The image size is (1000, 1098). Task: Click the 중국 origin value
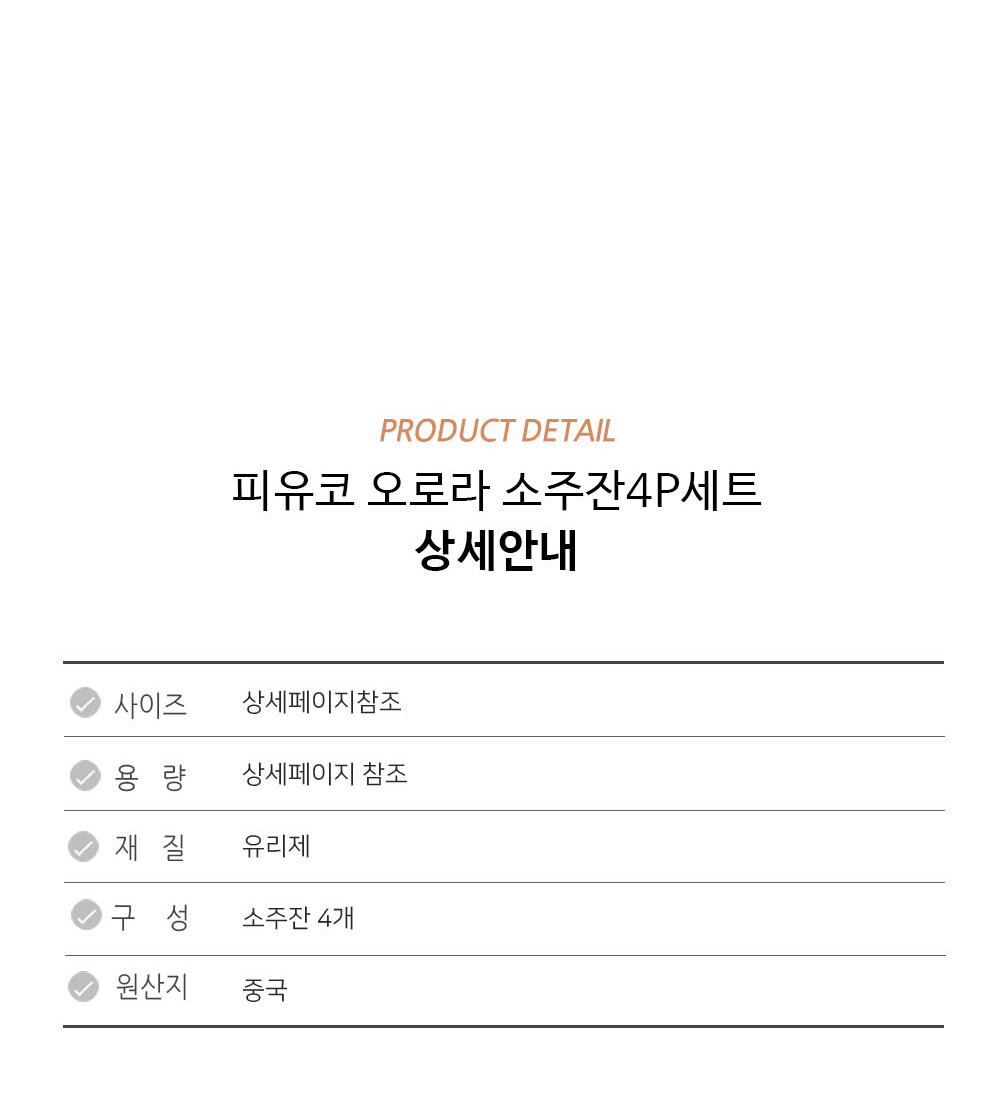pyautogui.click(x=265, y=990)
